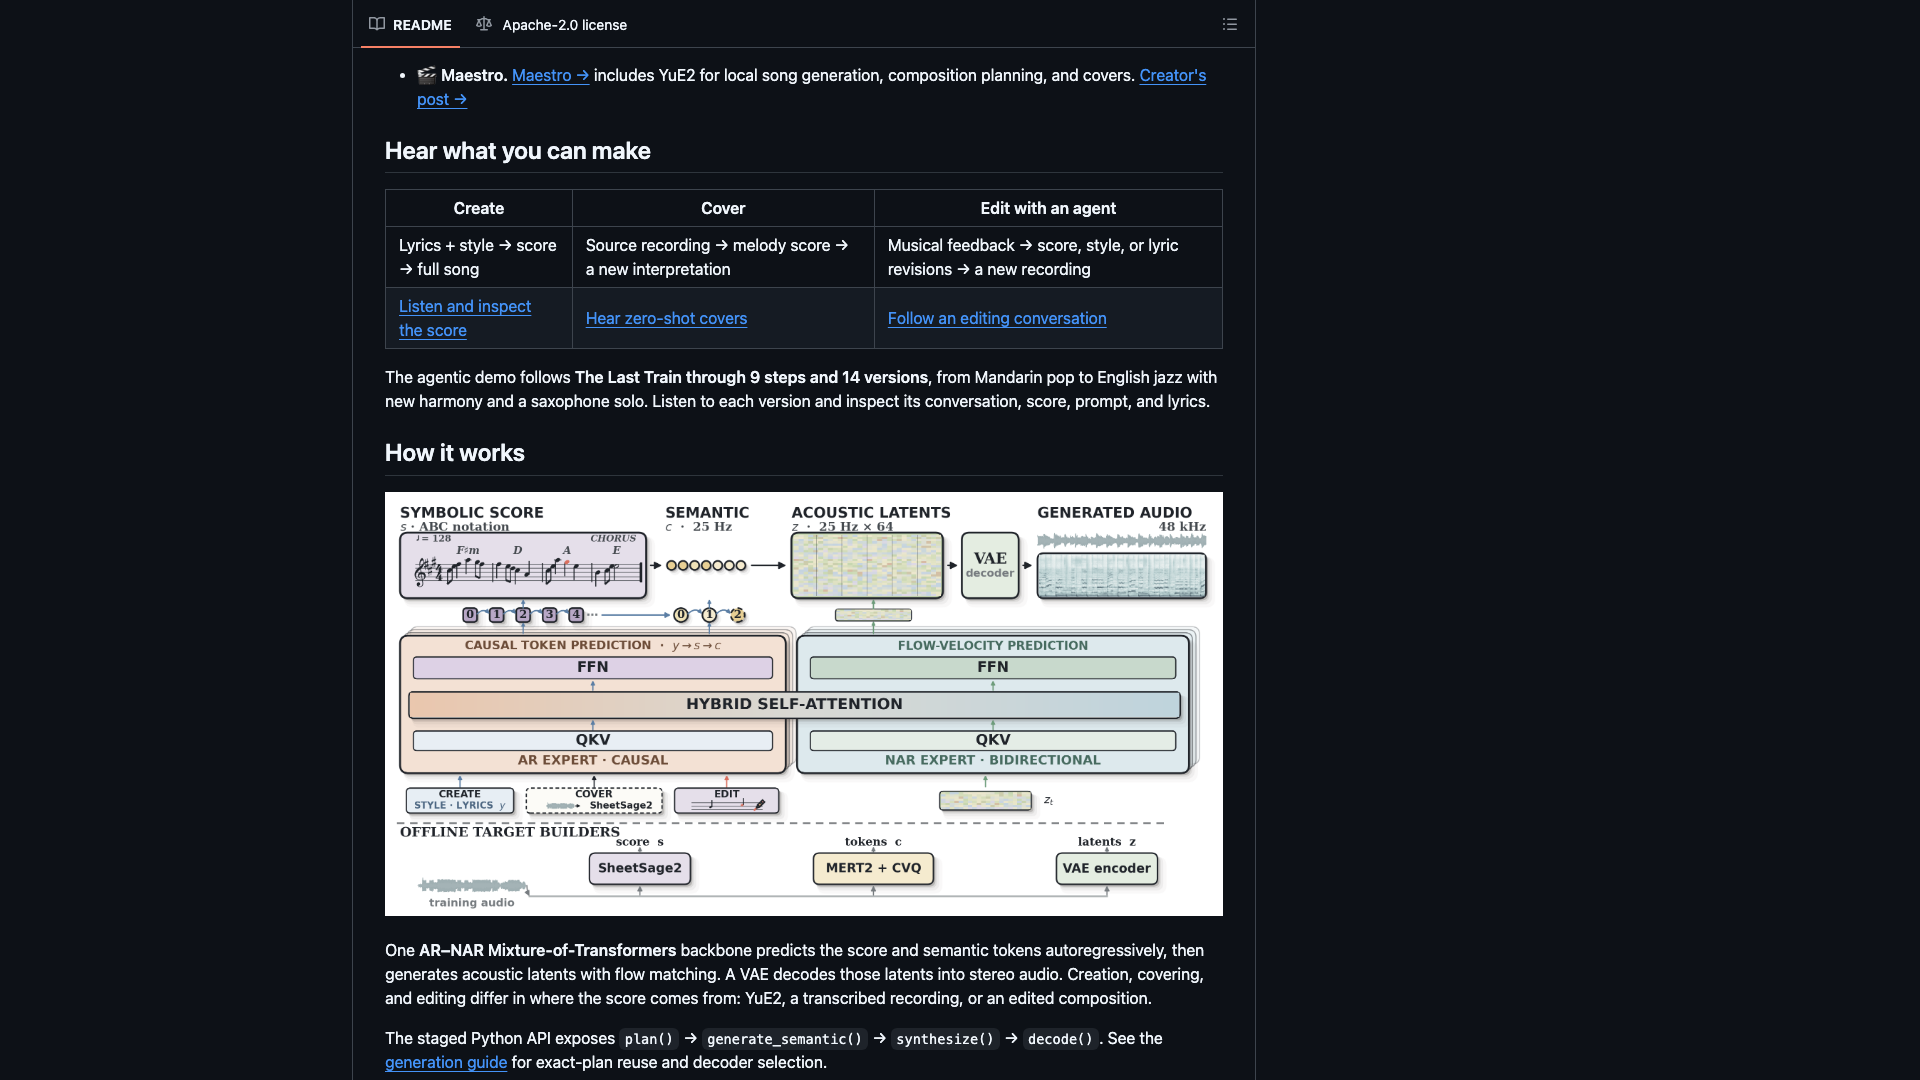Click the README book icon
The image size is (1920, 1080).
coord(377,24)
